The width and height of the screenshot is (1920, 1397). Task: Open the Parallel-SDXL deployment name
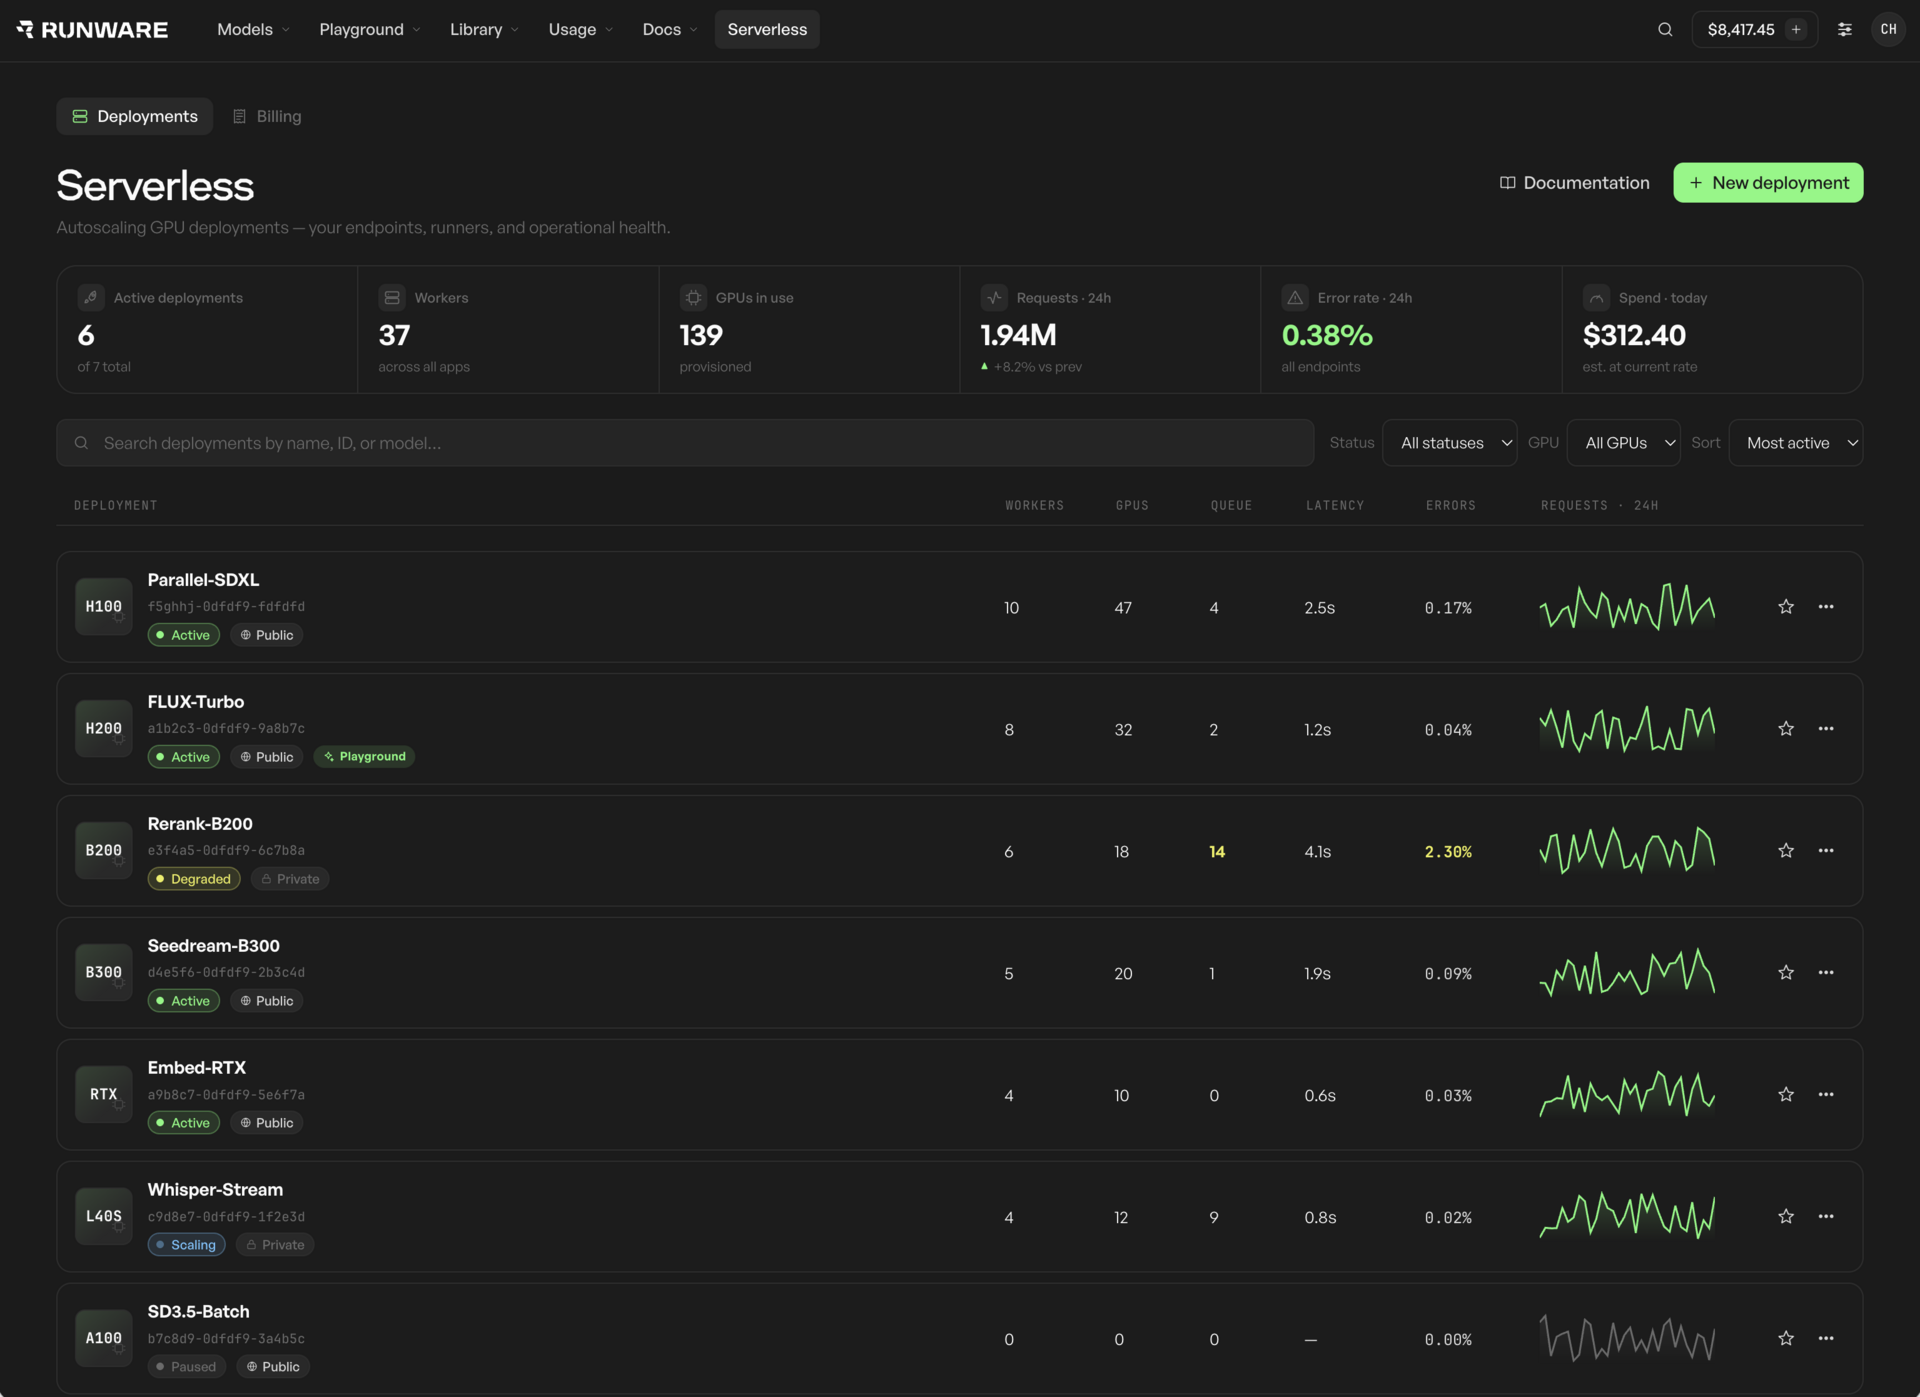coord(203,579)
